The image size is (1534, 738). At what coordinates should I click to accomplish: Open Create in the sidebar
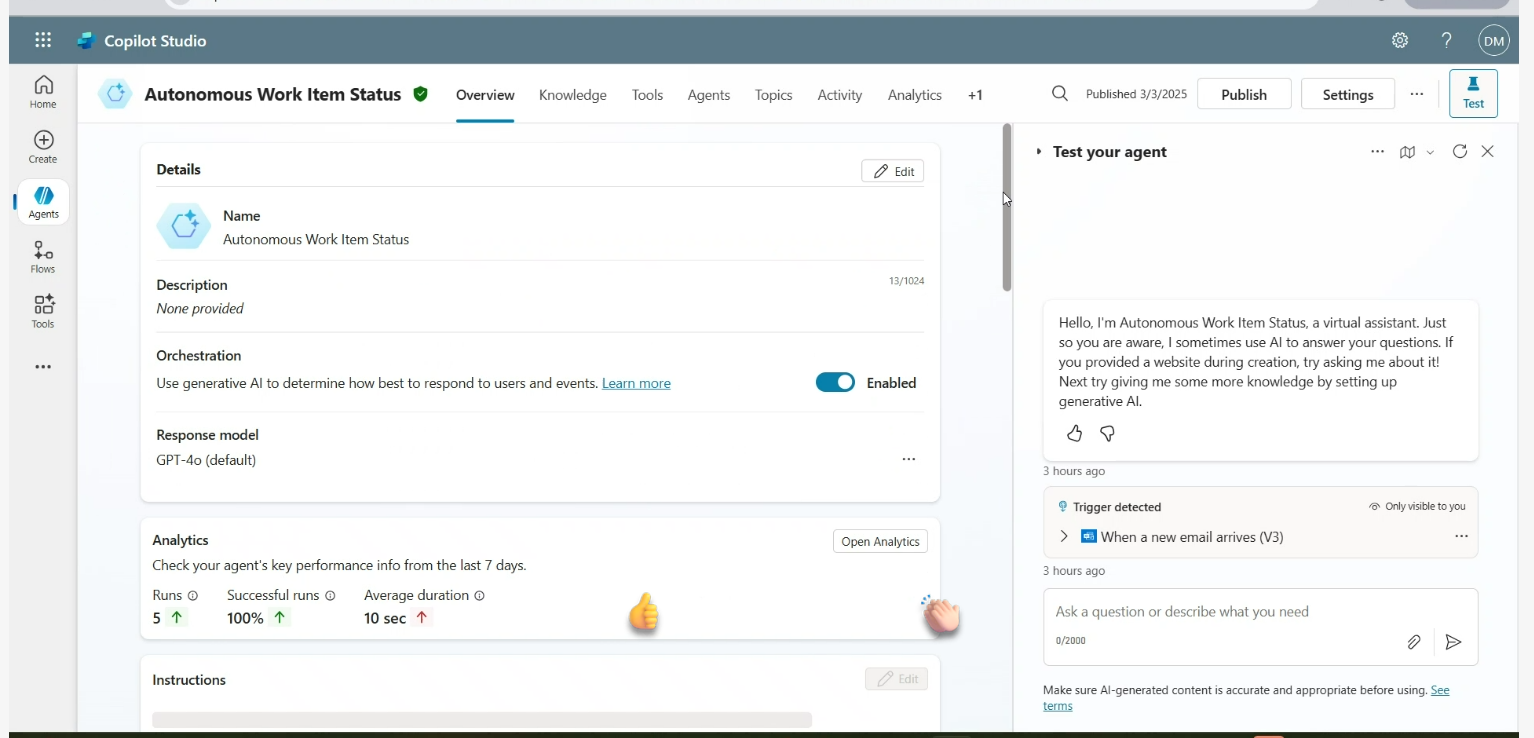click(x=43, y=147)
